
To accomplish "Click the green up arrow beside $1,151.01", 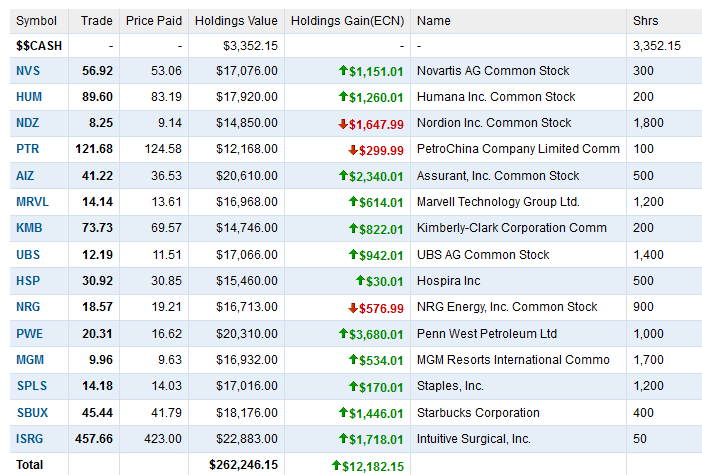I will 343,70.
